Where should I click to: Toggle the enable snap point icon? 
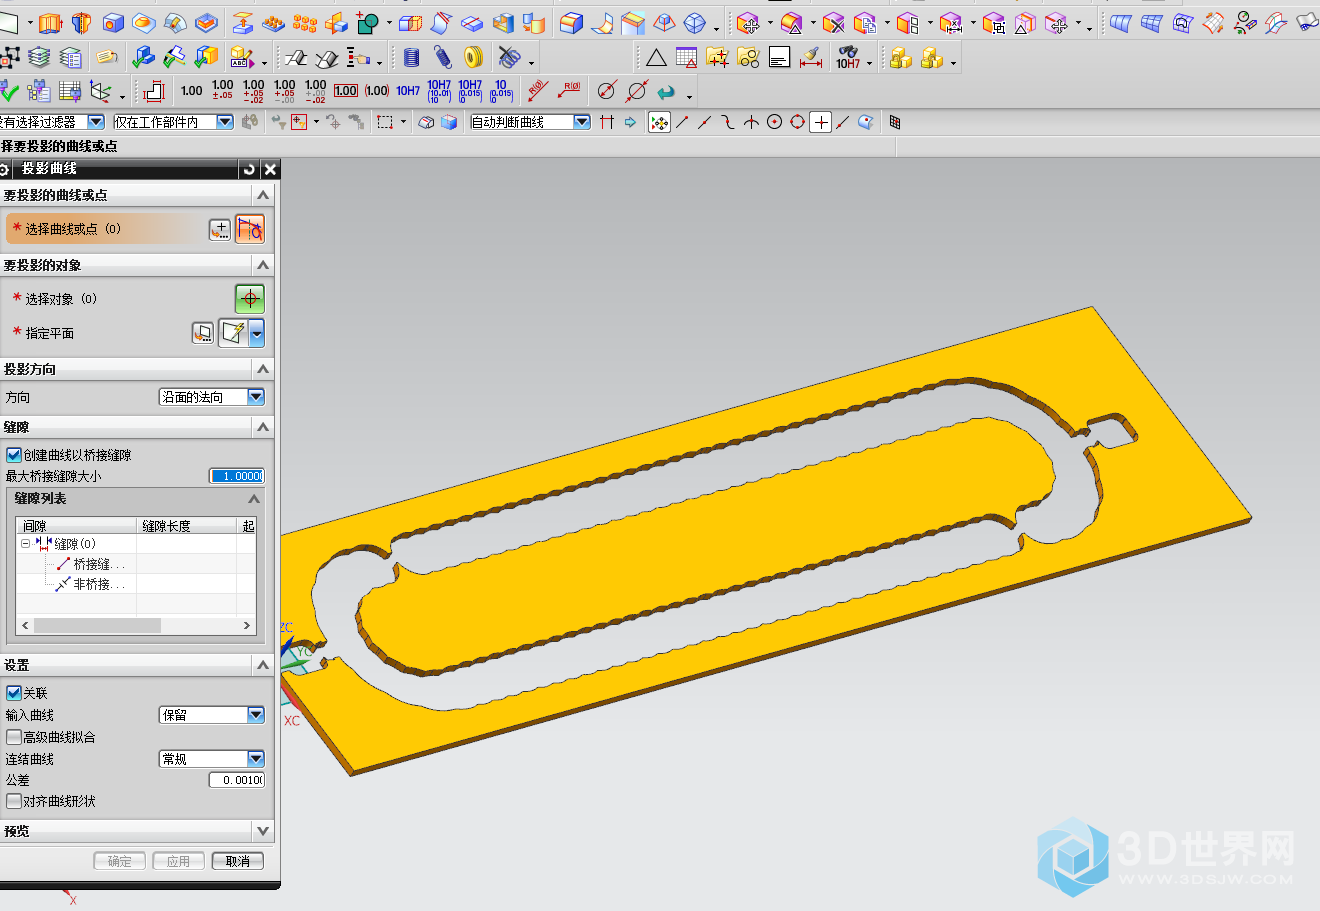coord(659,122)
